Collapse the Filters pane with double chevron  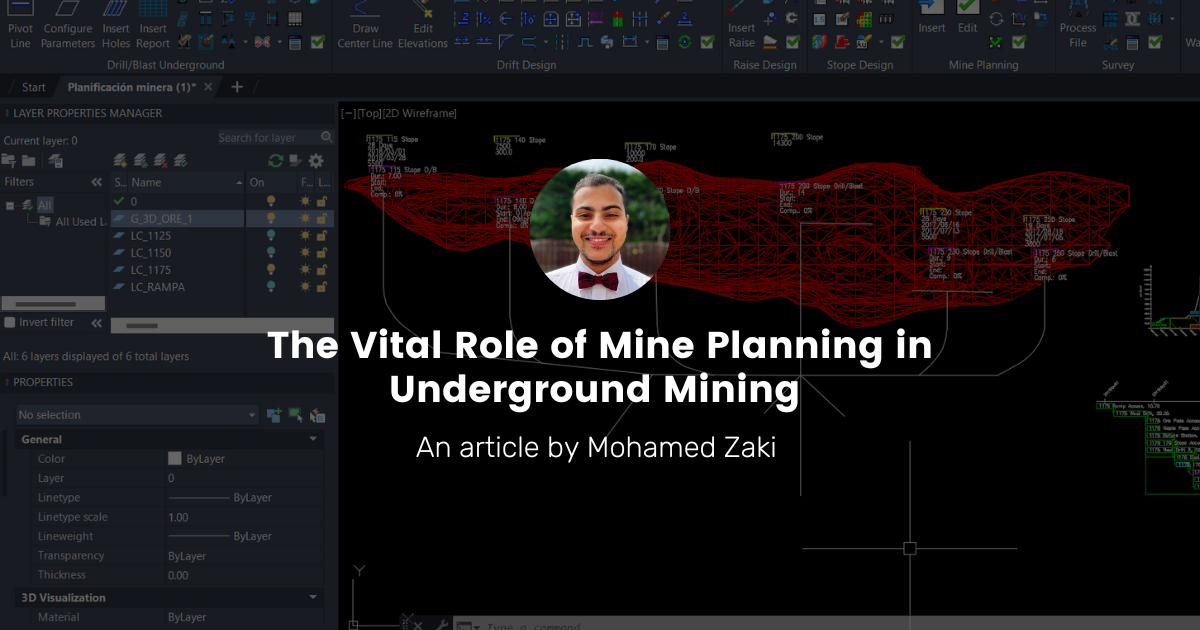tap(96, 182)
